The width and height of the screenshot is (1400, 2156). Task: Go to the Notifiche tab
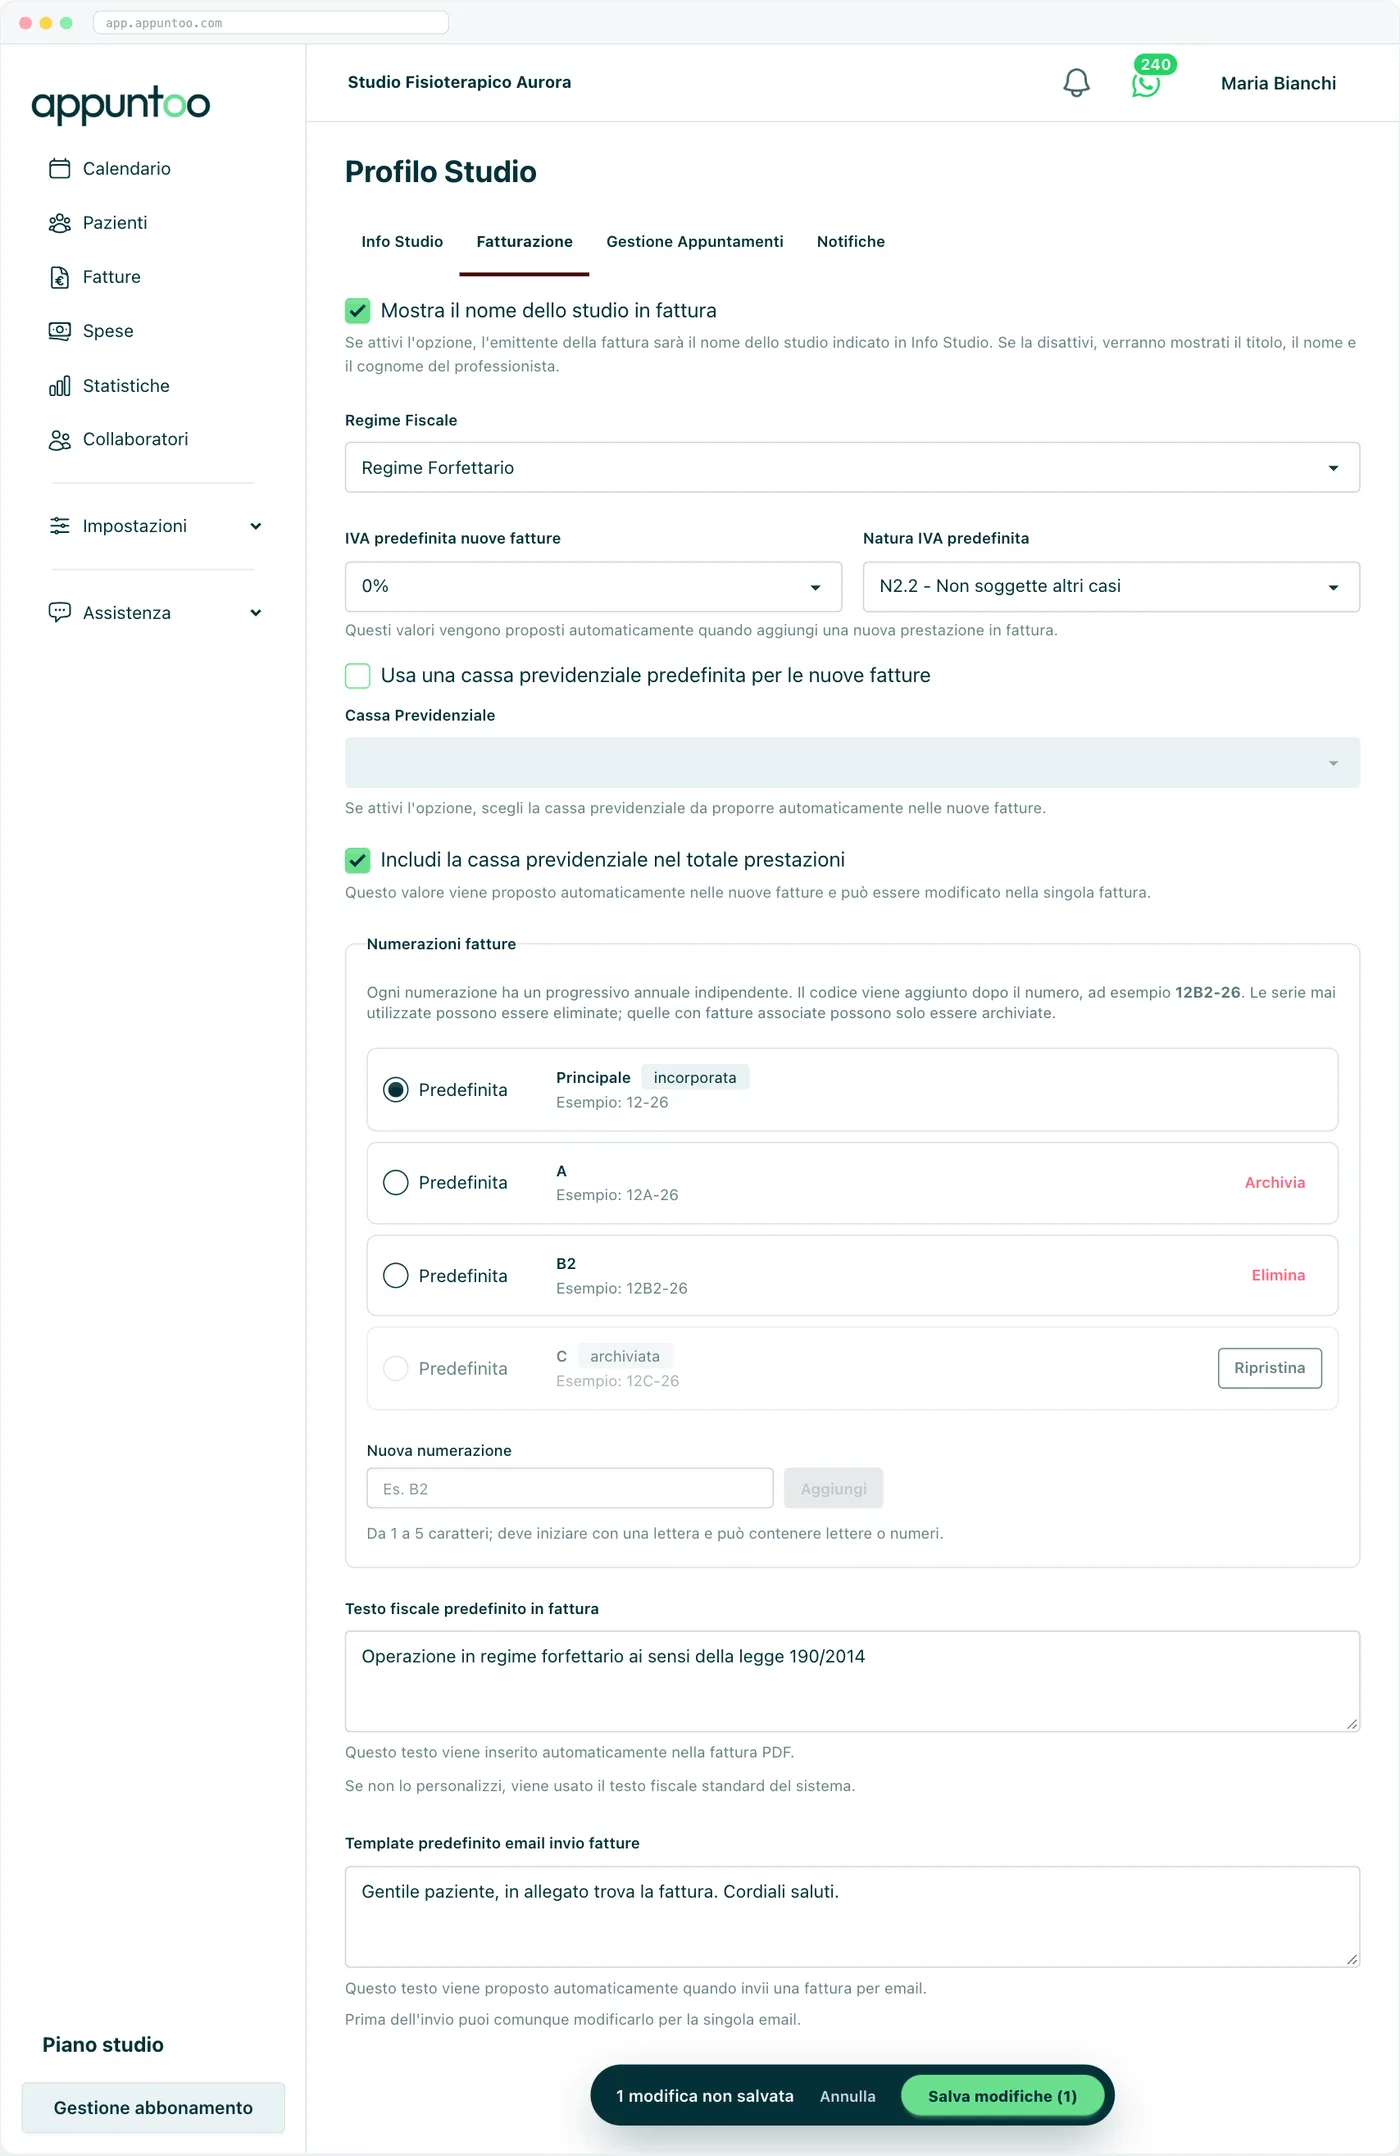pos(851,242)
